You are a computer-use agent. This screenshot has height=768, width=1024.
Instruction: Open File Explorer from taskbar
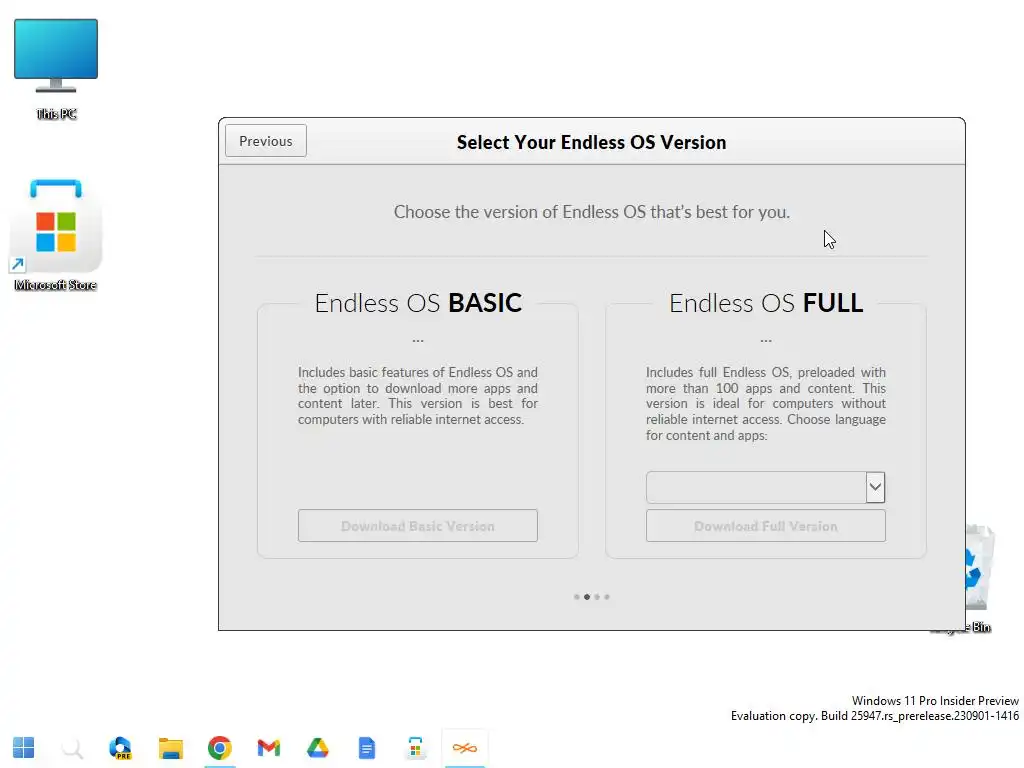(x=170, y=748)
